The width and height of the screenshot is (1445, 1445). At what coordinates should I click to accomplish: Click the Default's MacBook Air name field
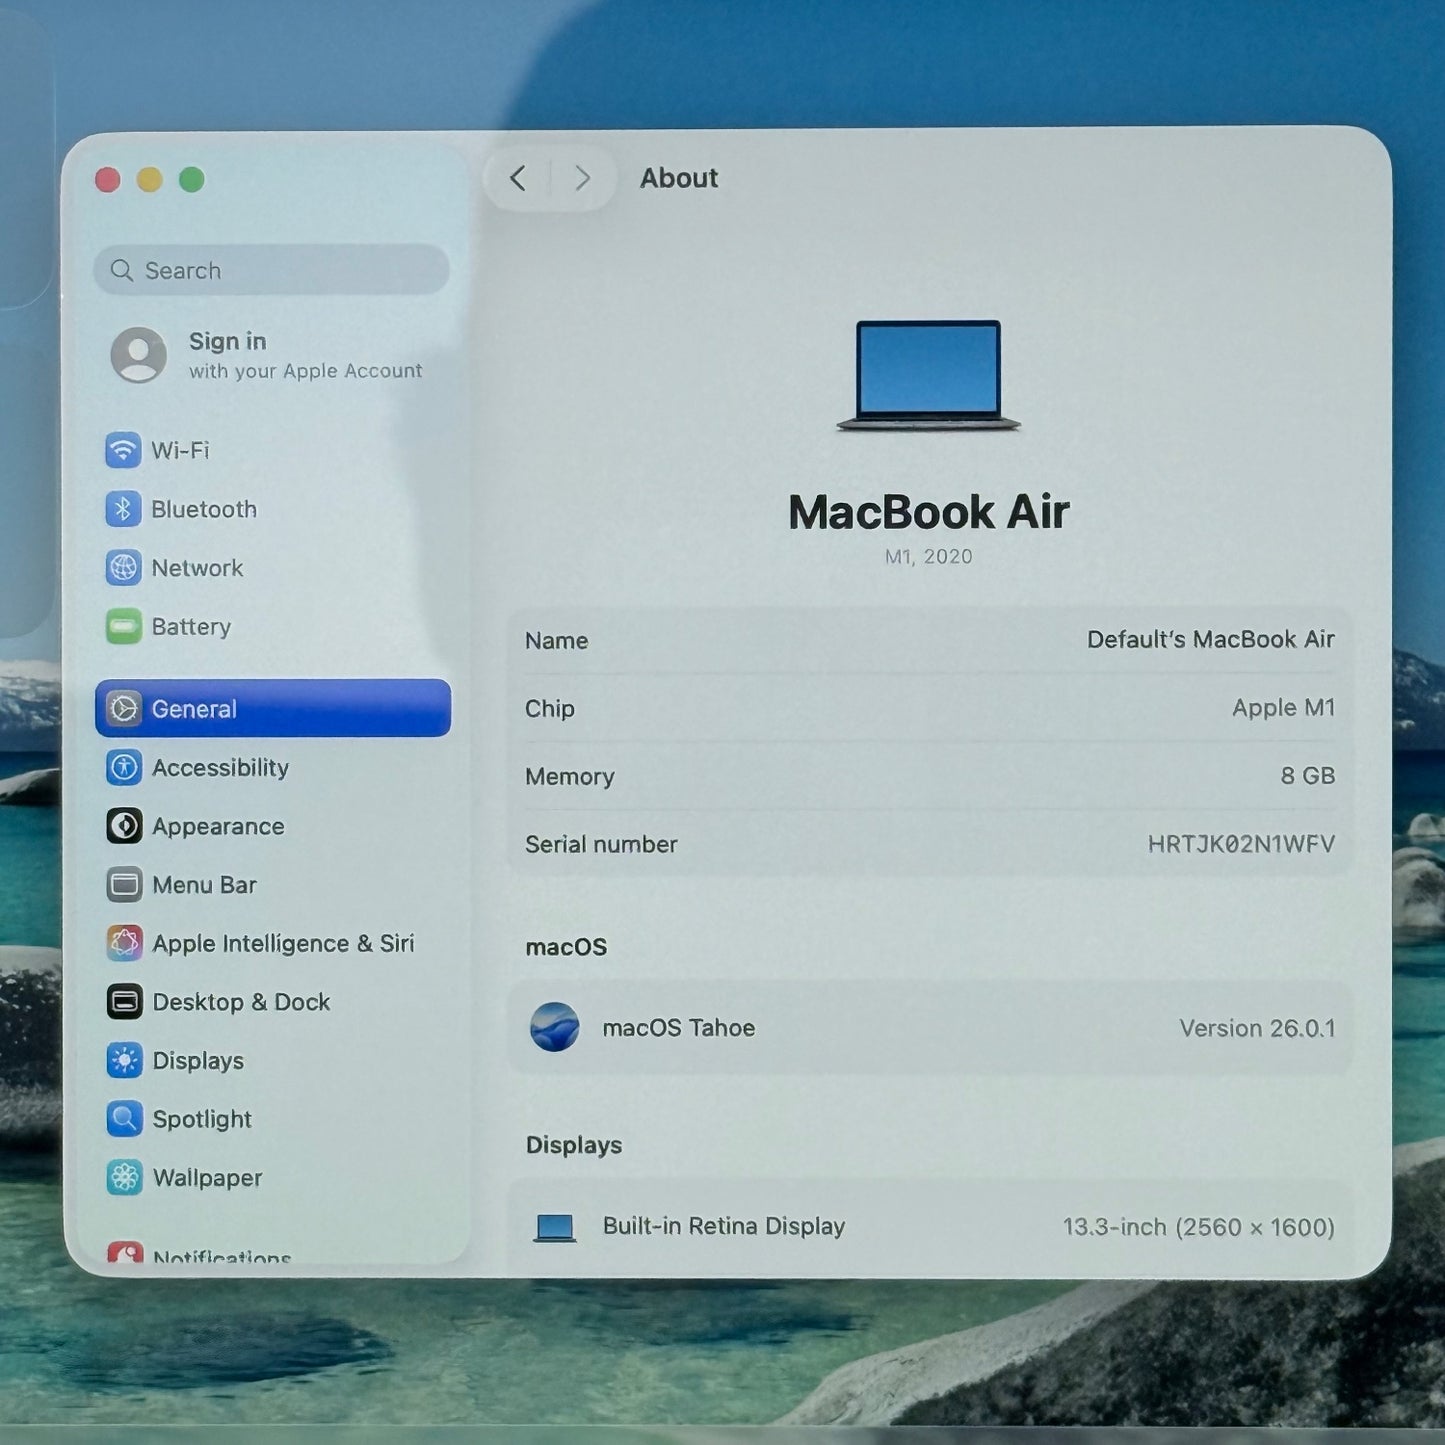click(x=1209, y=640)
